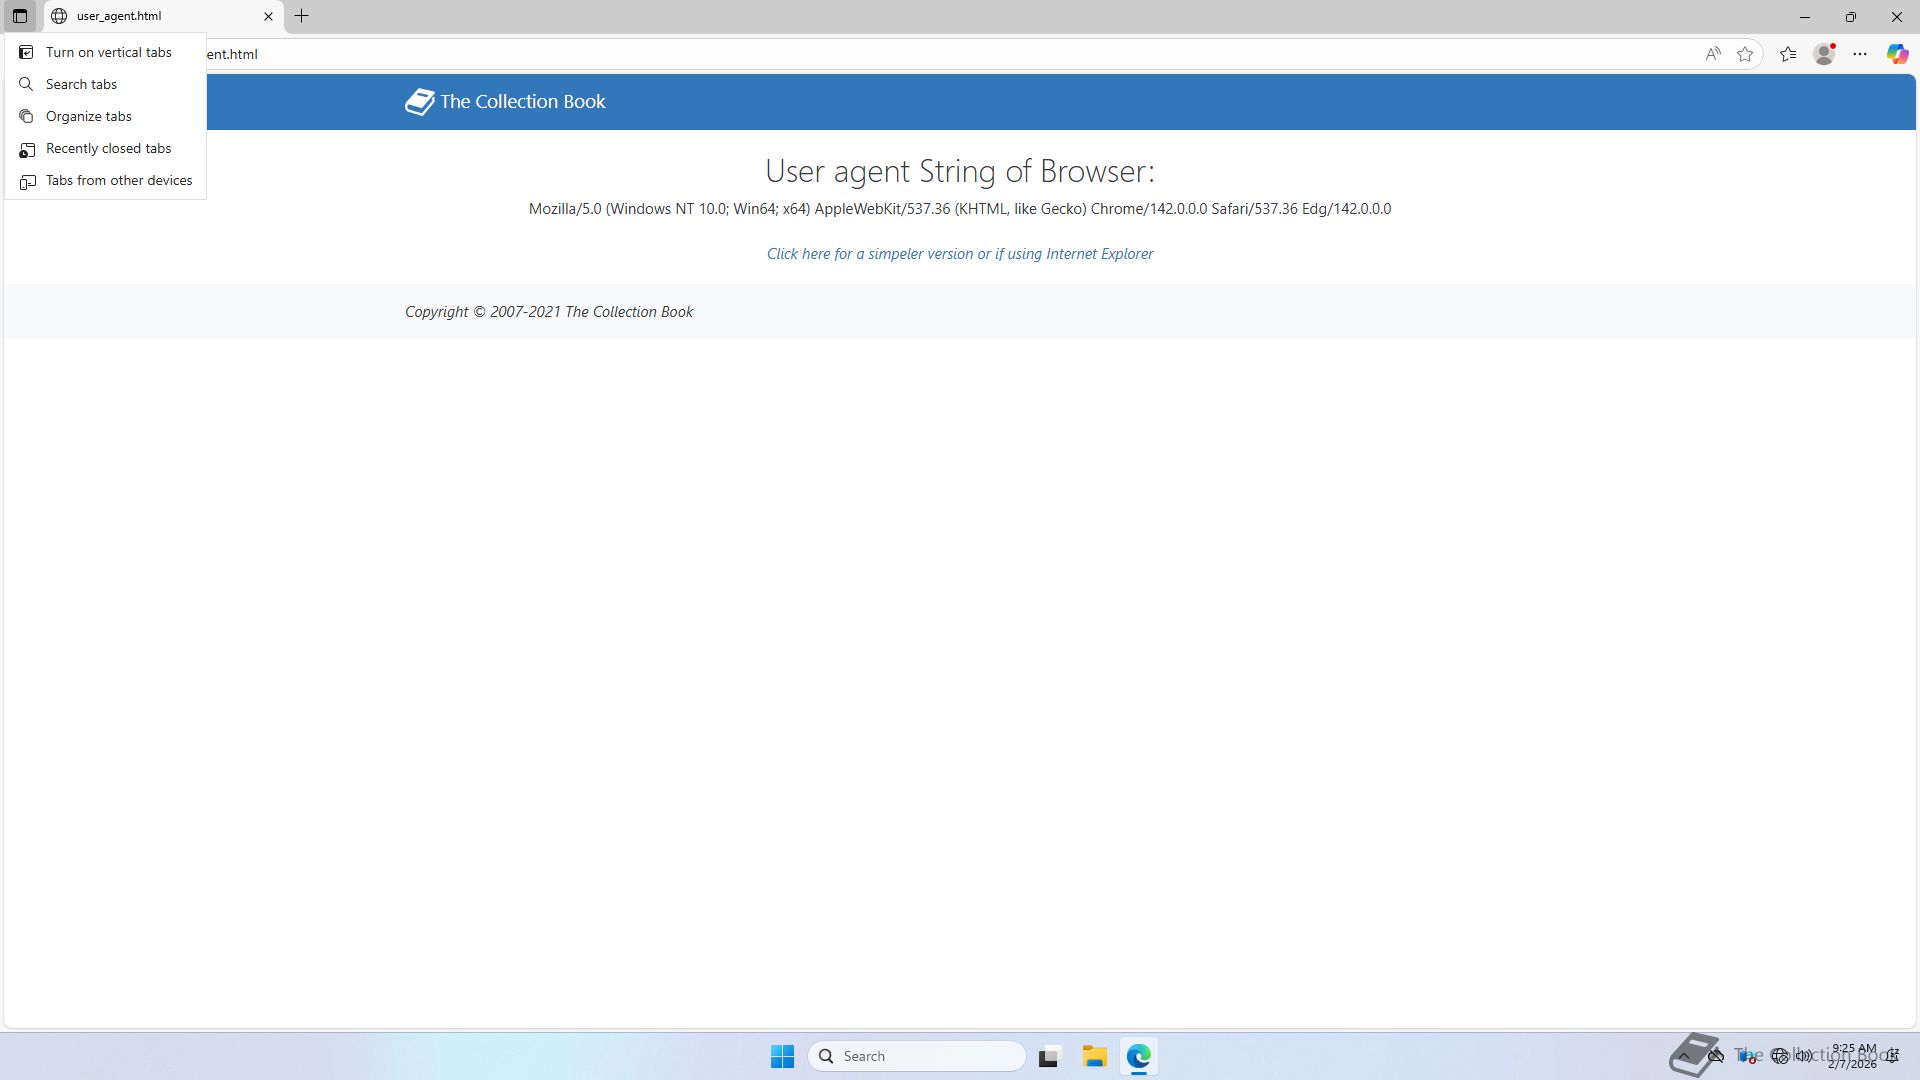Click the tab actions menu icon
1920x1080 pixels.
pyautogui.click(x=20, y=16)
